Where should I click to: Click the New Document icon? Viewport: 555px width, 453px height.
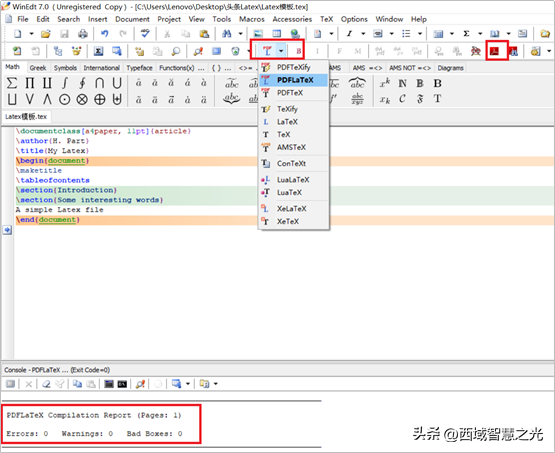pos(17,34)
